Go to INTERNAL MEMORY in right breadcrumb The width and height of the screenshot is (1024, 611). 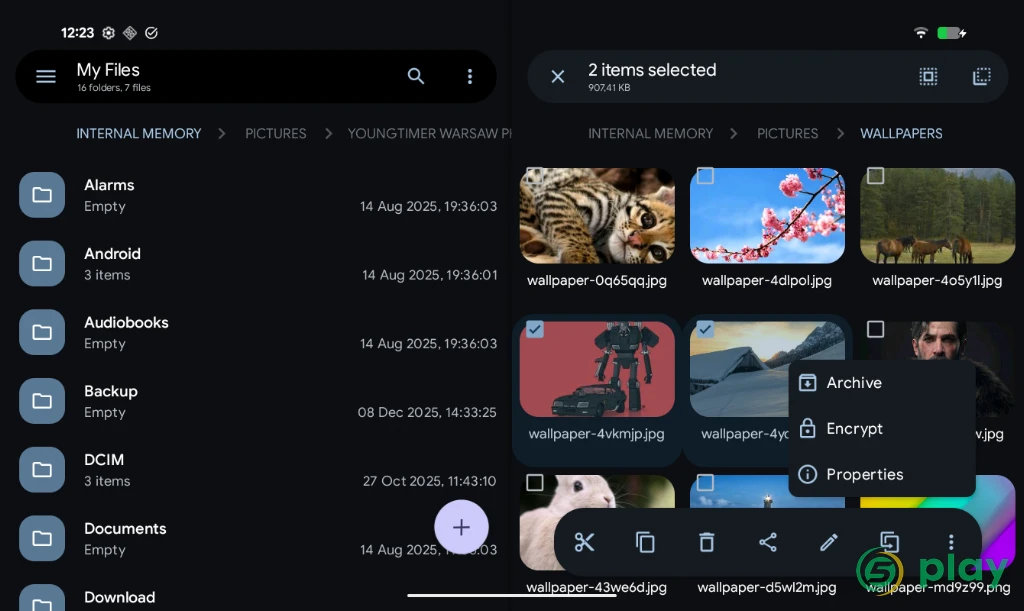point(650,134)
